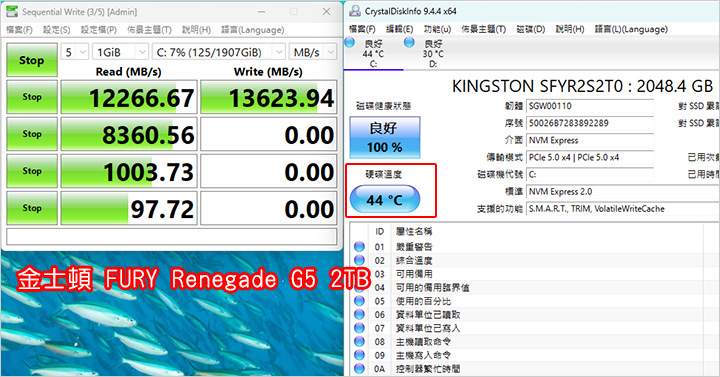Open 編輯(E) menu in CrystalDiskInfo
The width and height of the screenshot is (720, 377).
tap(399, 29)
